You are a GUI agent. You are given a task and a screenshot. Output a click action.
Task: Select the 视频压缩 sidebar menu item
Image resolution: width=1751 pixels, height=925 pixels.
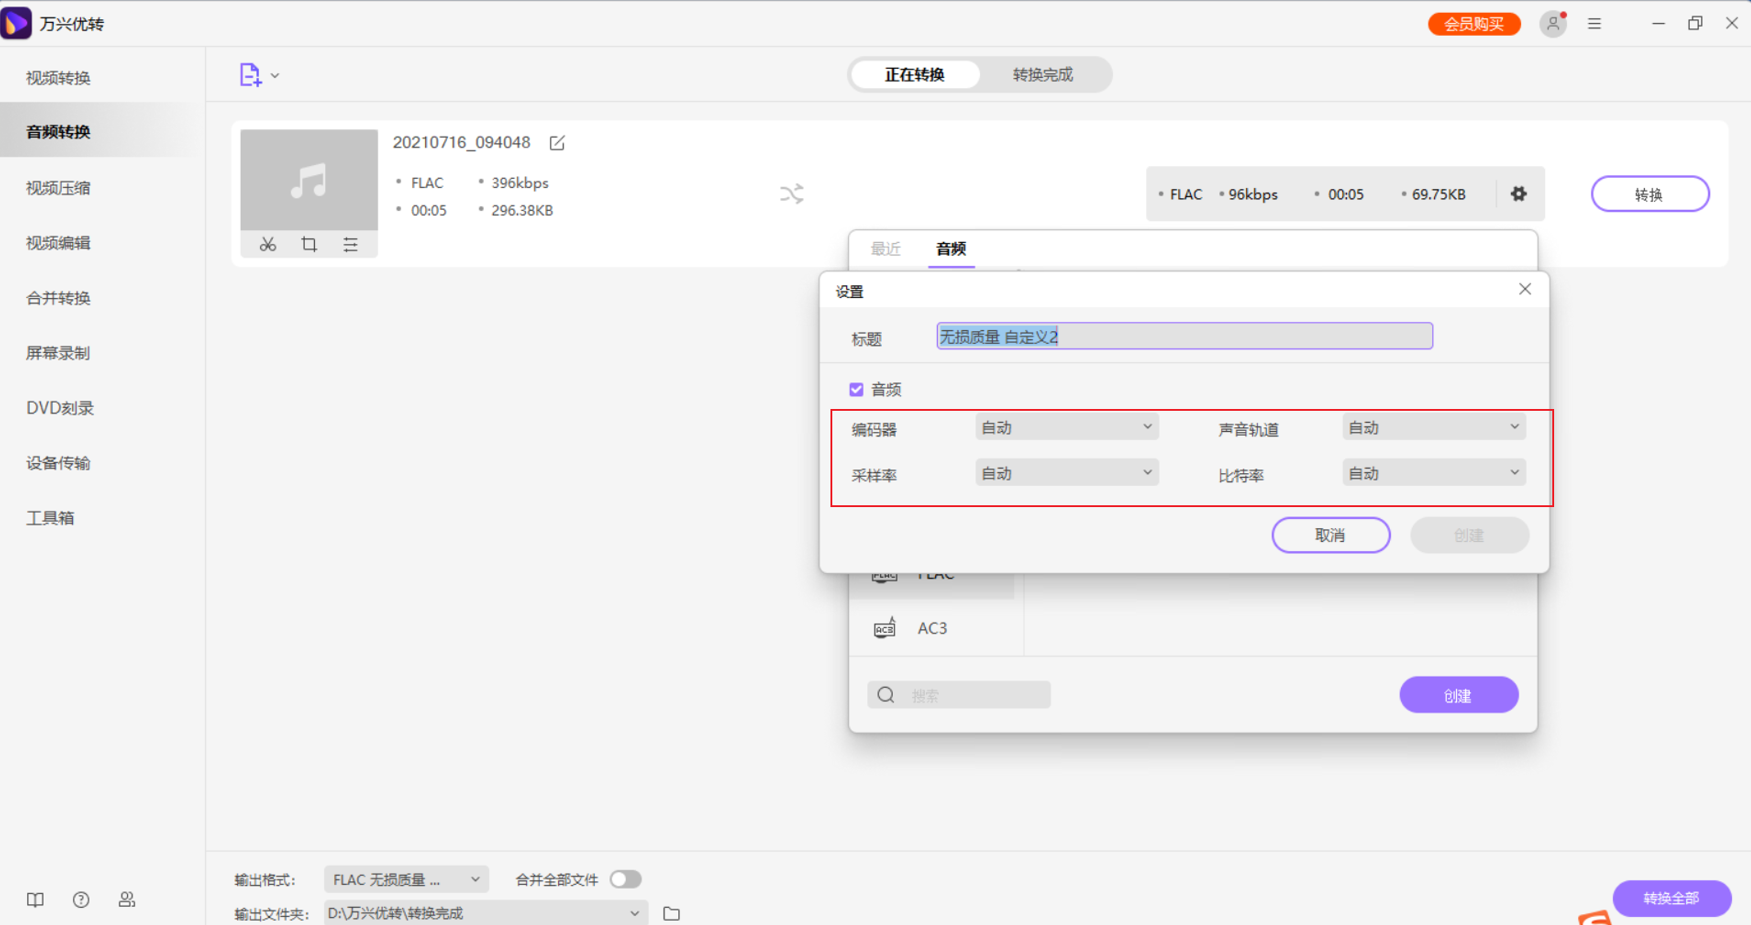pyautogui.click(x=55, y=187)
